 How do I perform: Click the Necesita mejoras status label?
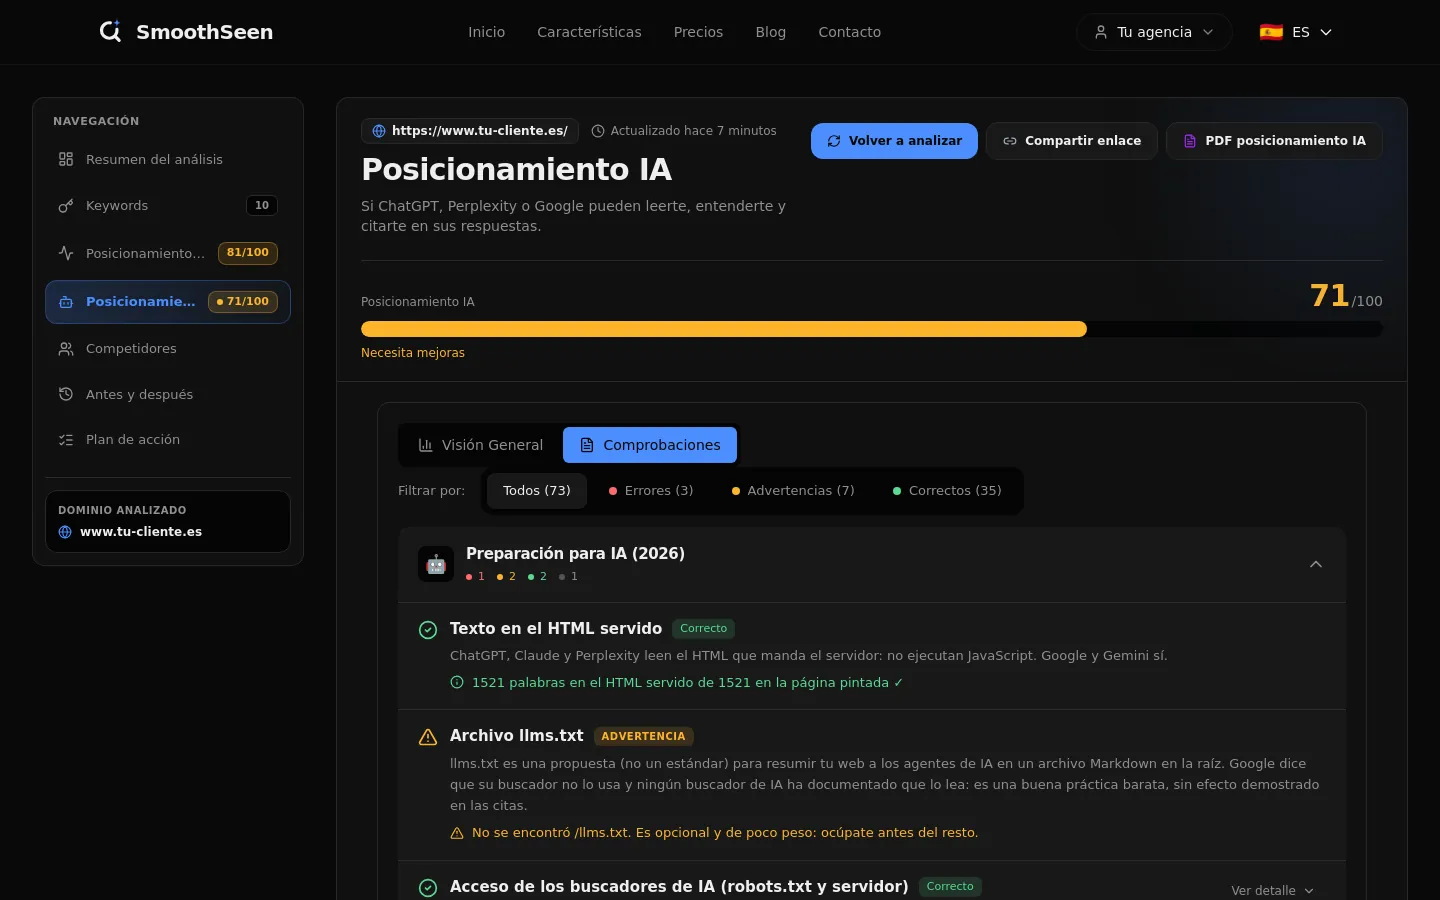click(x=413, y=353)
